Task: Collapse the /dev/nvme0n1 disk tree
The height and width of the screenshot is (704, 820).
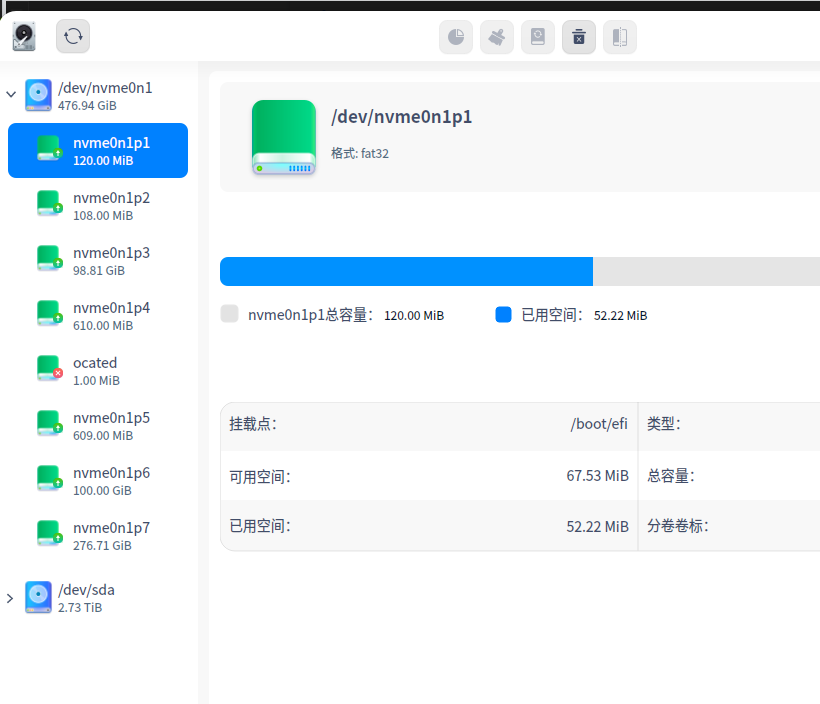Action: [x=10, y=95]
